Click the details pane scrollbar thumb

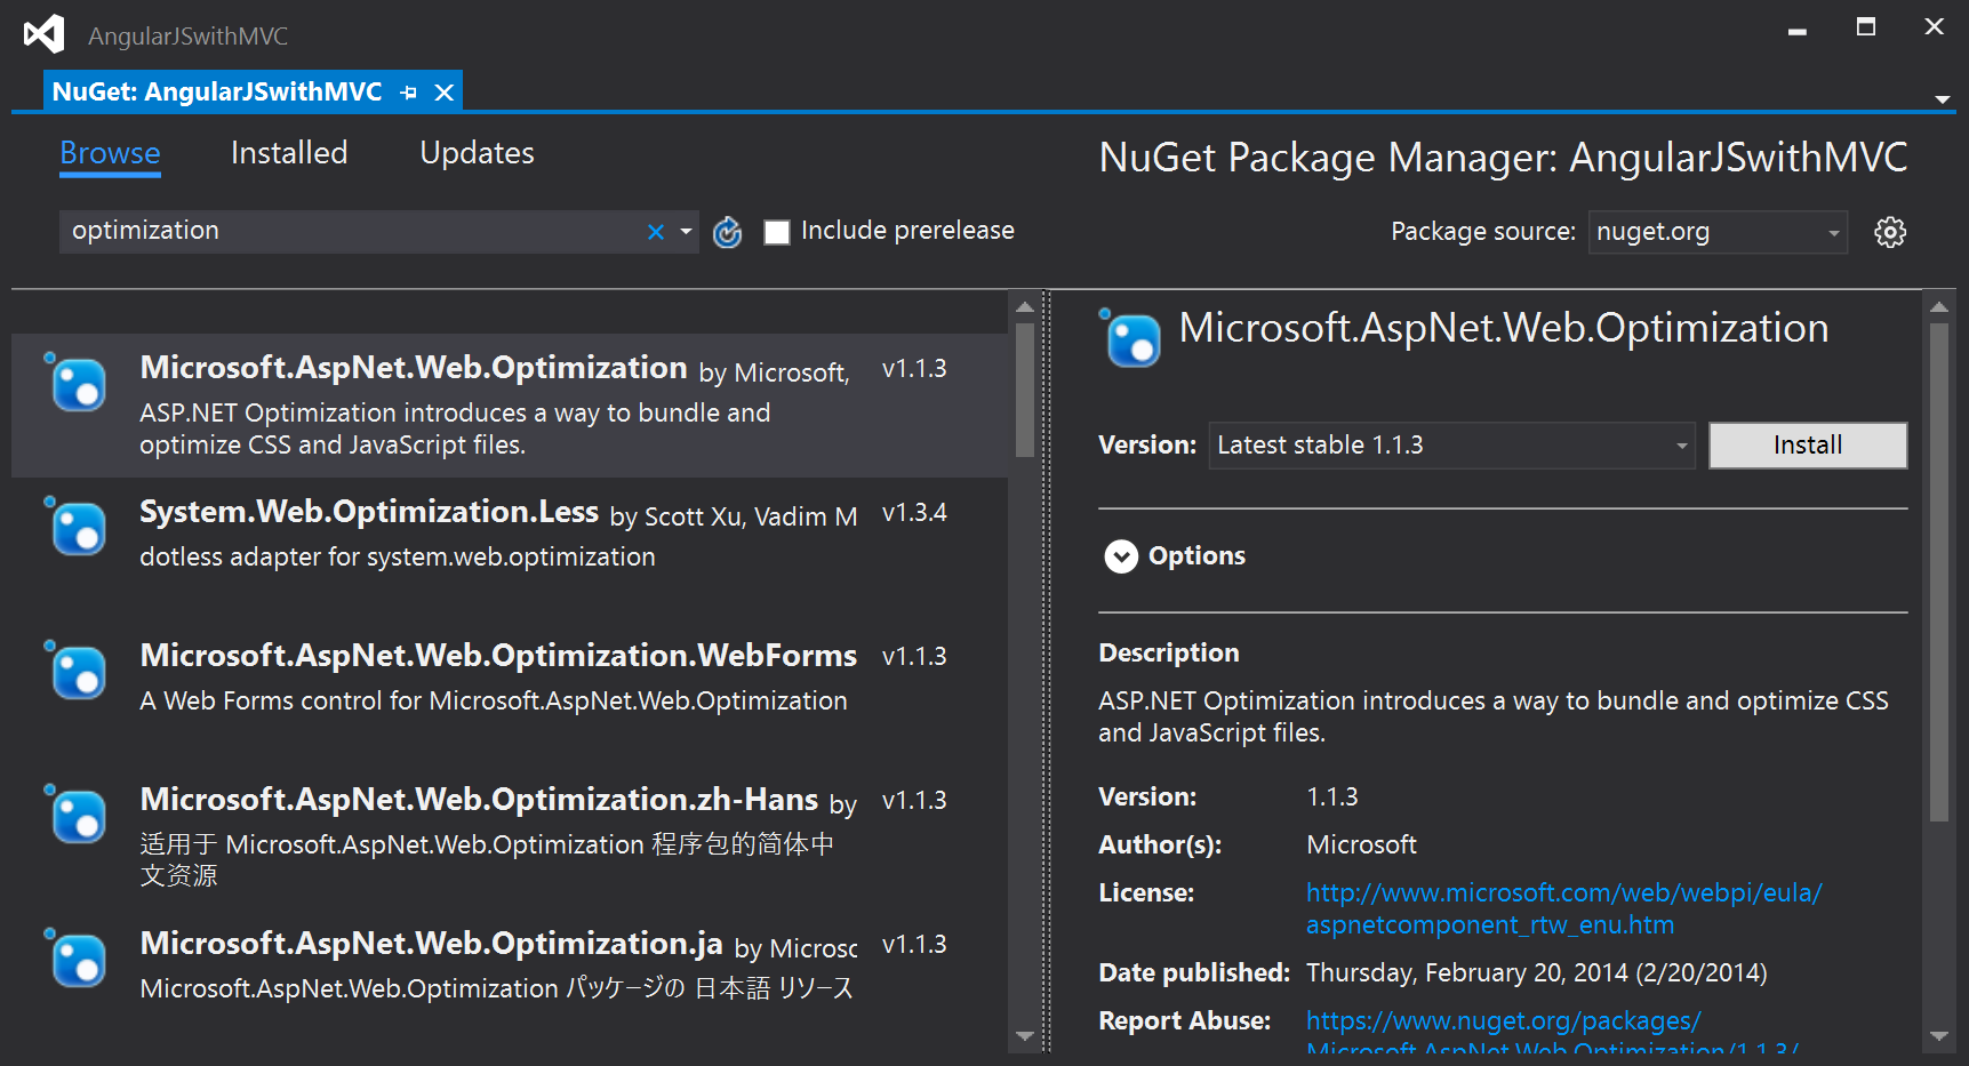tap(1939, 572)
